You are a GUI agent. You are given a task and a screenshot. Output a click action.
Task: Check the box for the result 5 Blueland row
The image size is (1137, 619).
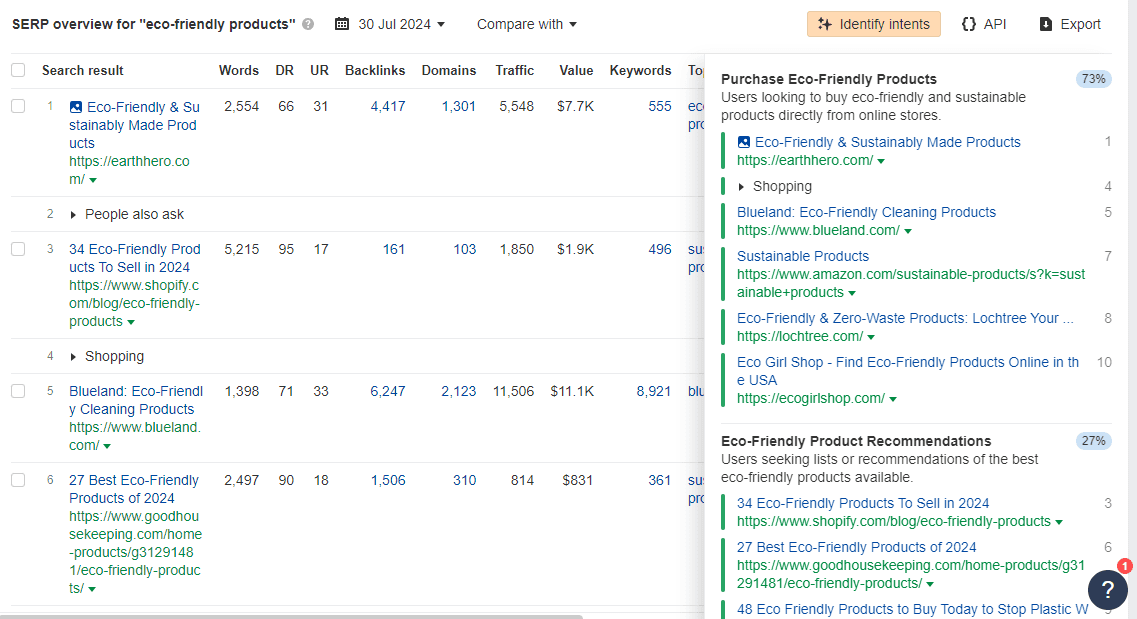(18, 391)
